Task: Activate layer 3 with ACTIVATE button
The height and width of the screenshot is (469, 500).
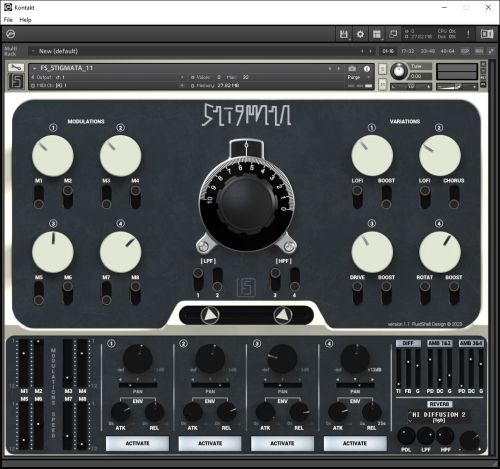Action: point(282,443)
